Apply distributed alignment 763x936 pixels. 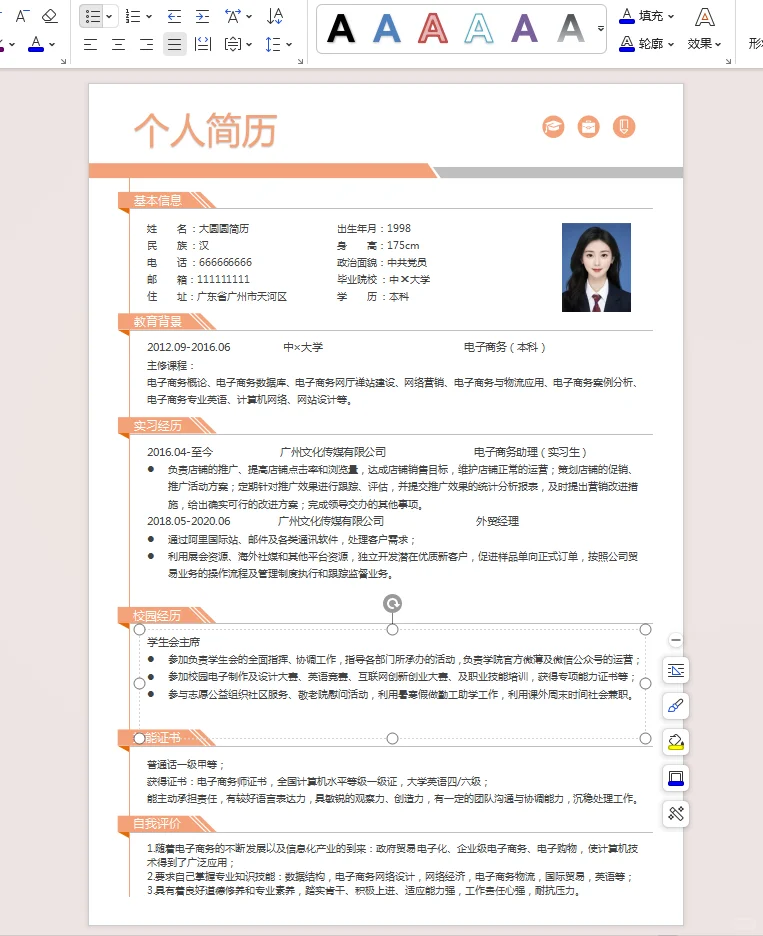pyautogui.click(x=203, y=44)
